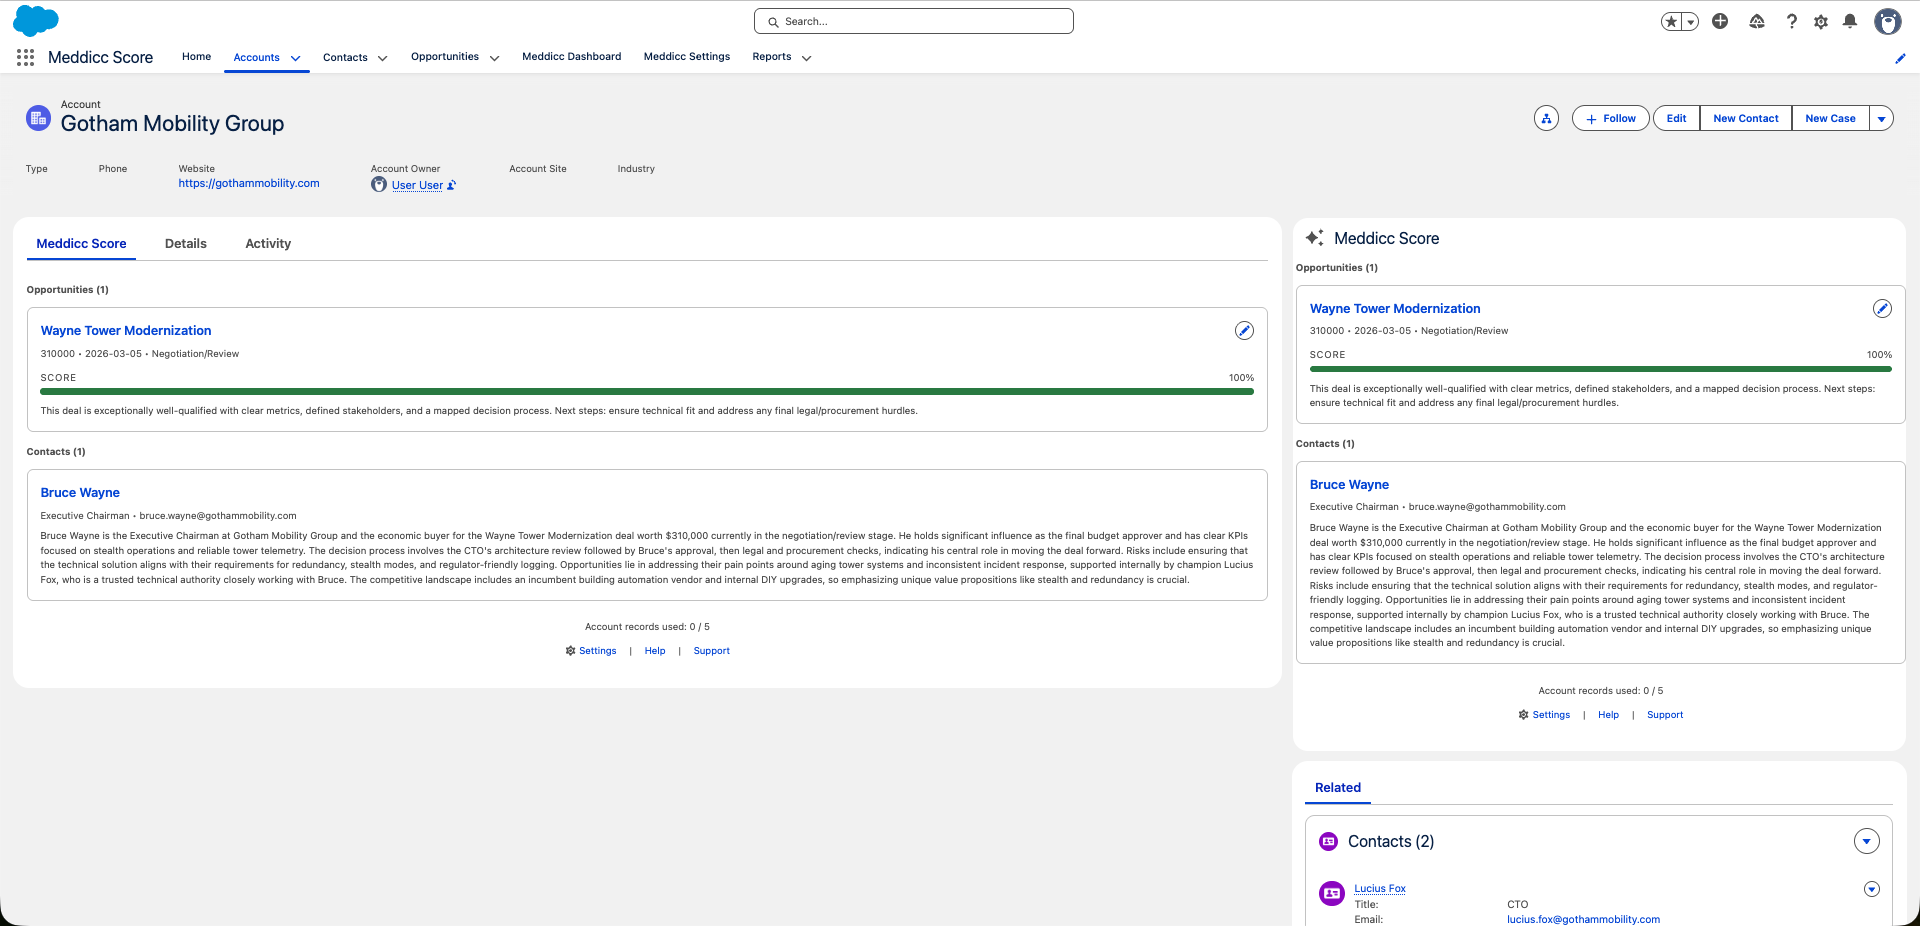Open the Favorites star icon
1920x926 pixels.
pyautogui.click(x=1671, y=22)
